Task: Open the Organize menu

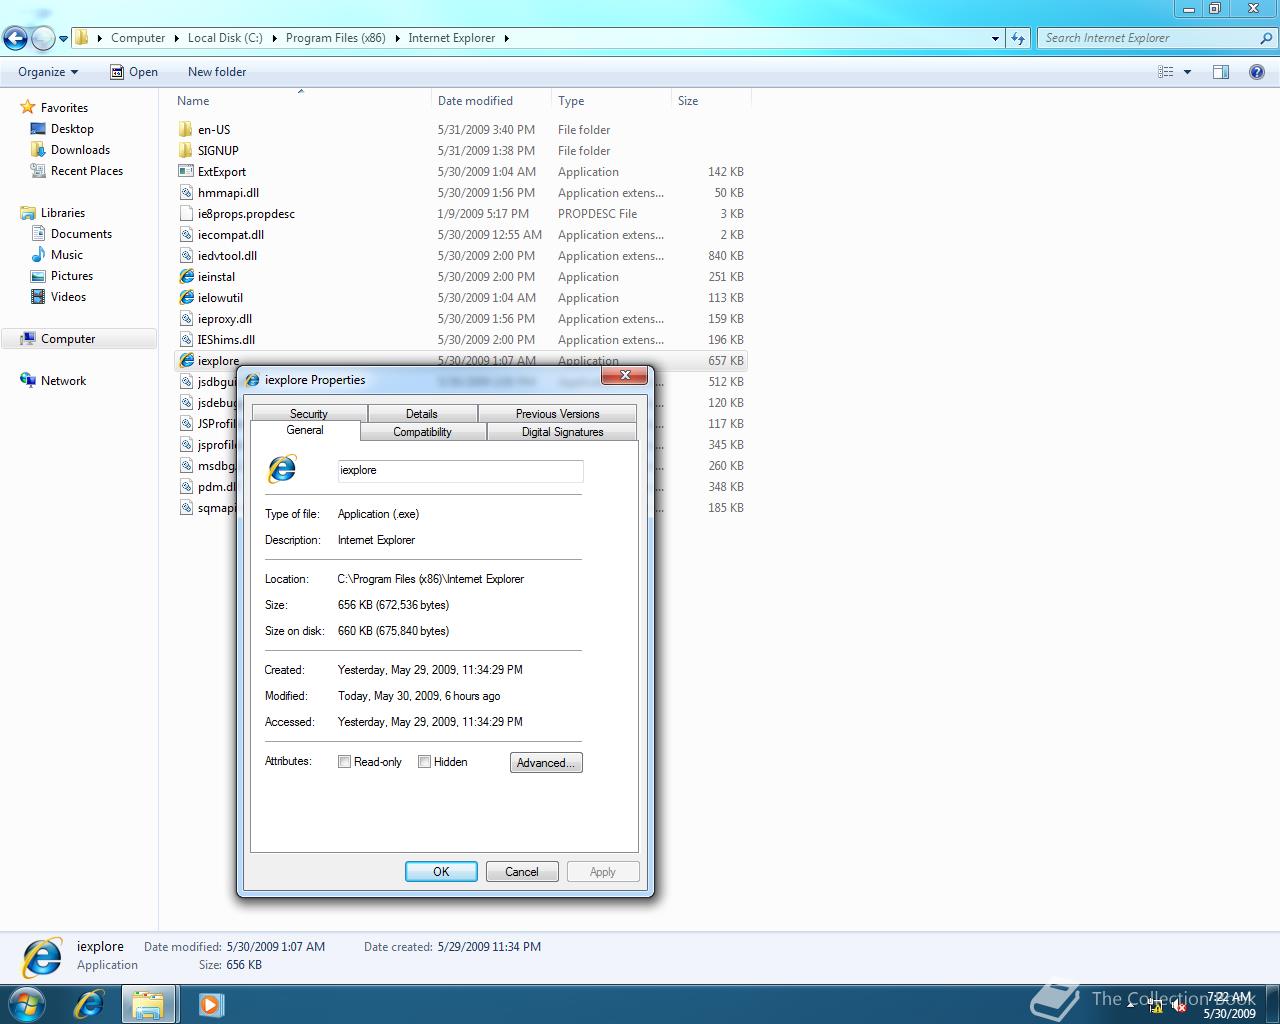Action: (48, 72)
